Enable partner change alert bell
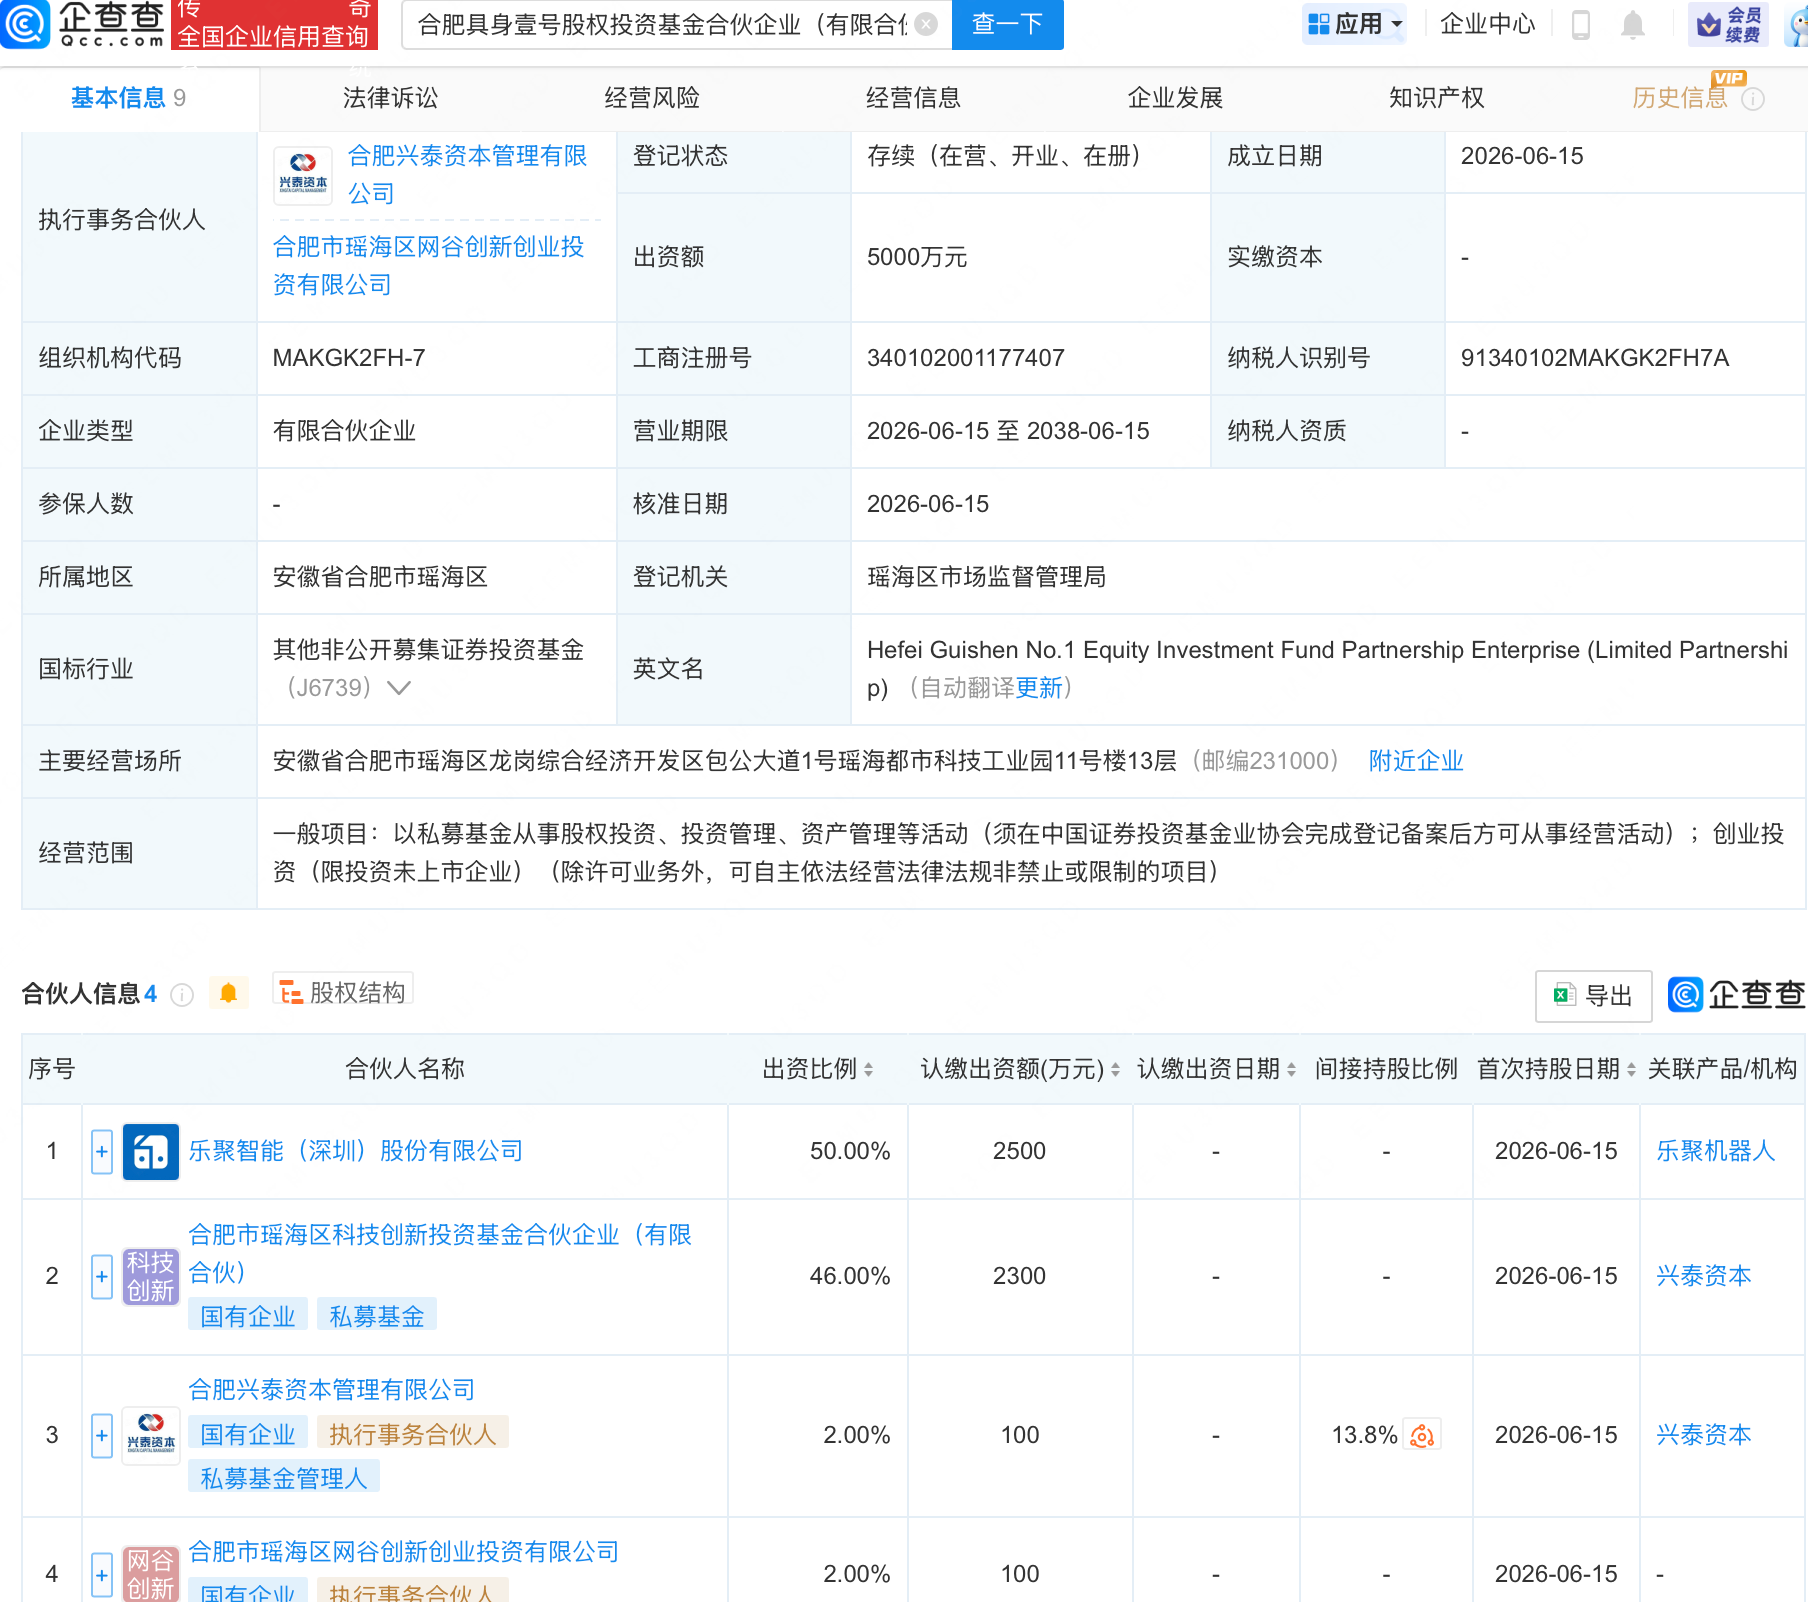The height and width of the screenshot is (1602, 1808). (228, 993)
